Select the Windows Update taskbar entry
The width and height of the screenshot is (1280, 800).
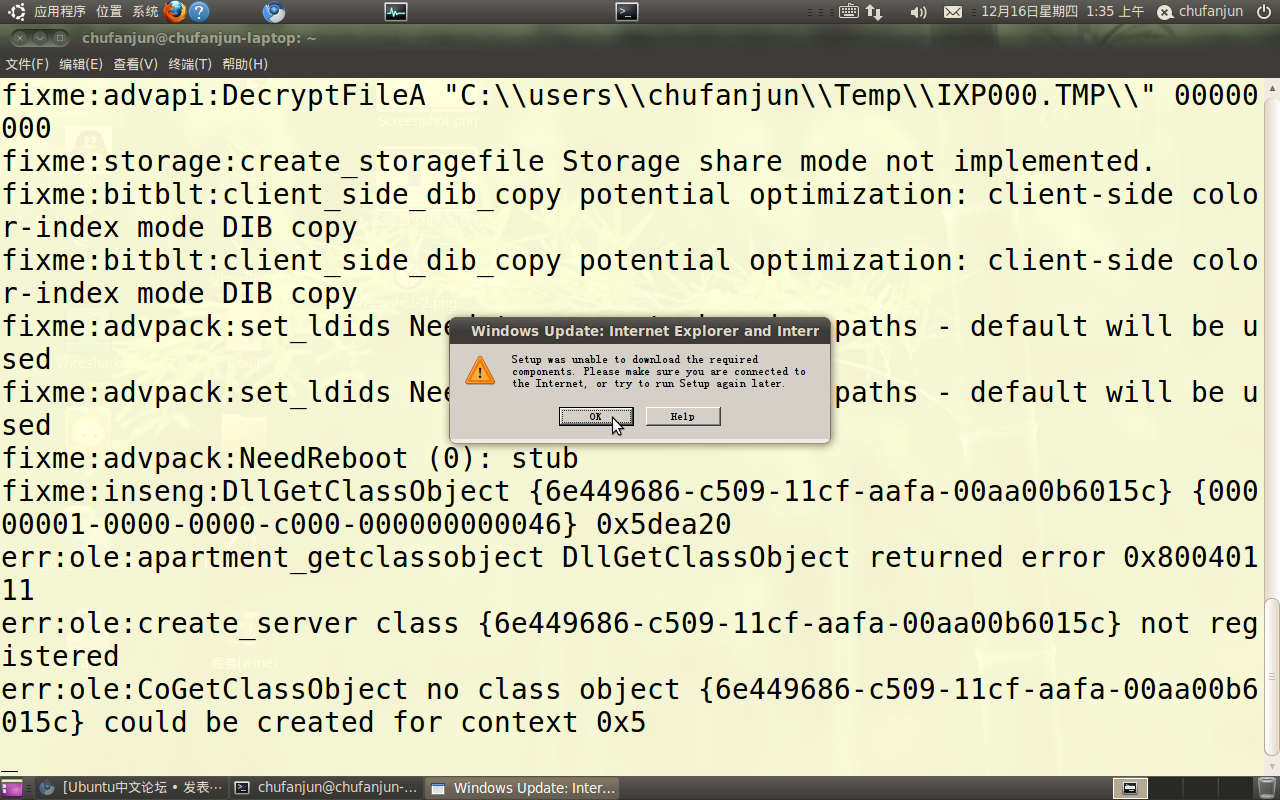(x=522, y=788)
